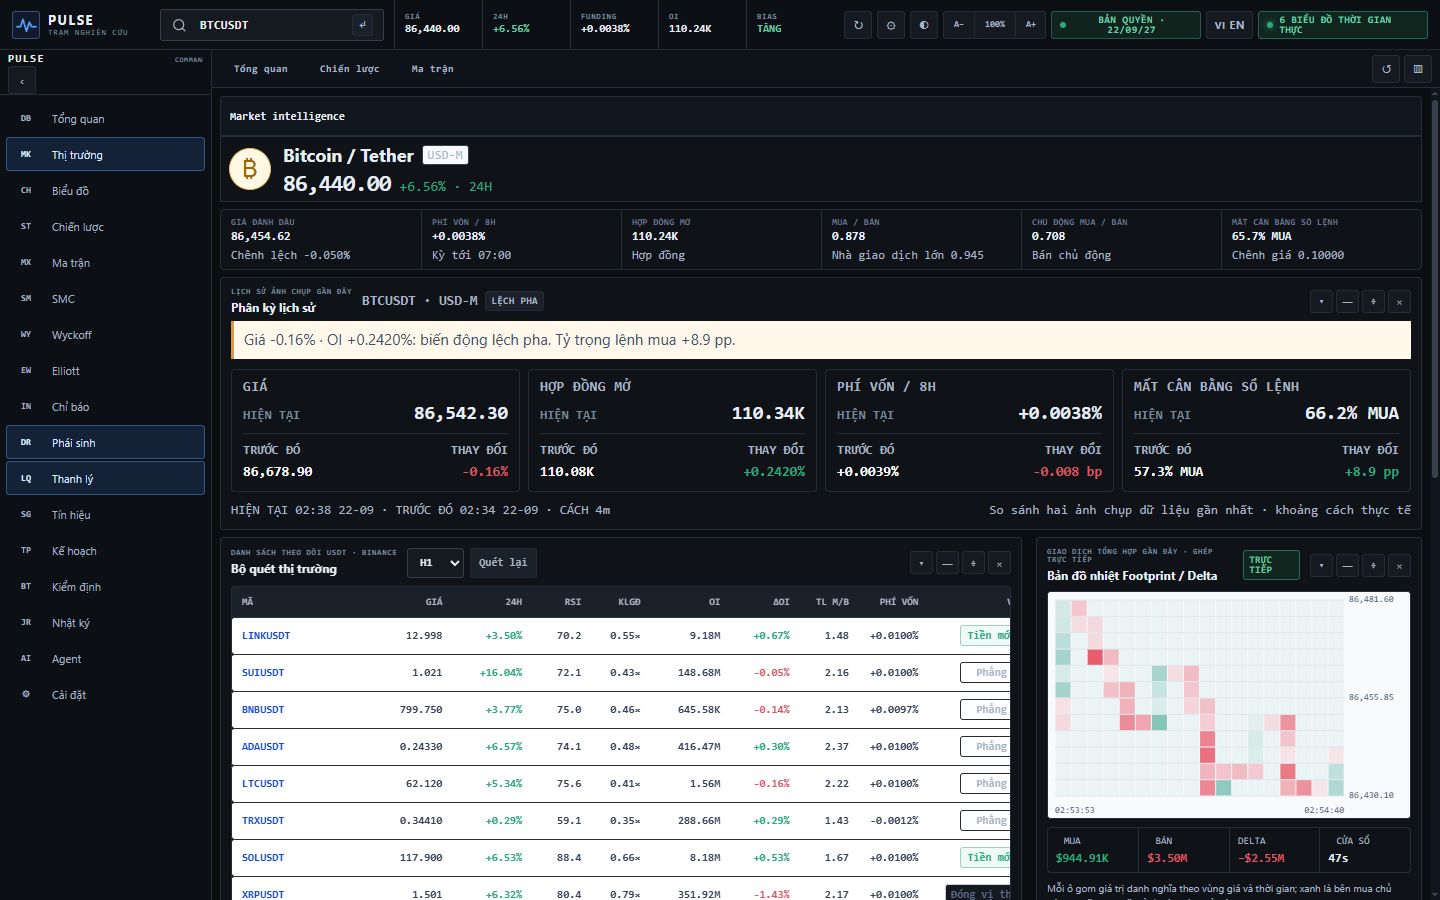Open Kế hoạch in the sidebar

tap(105, 551)
